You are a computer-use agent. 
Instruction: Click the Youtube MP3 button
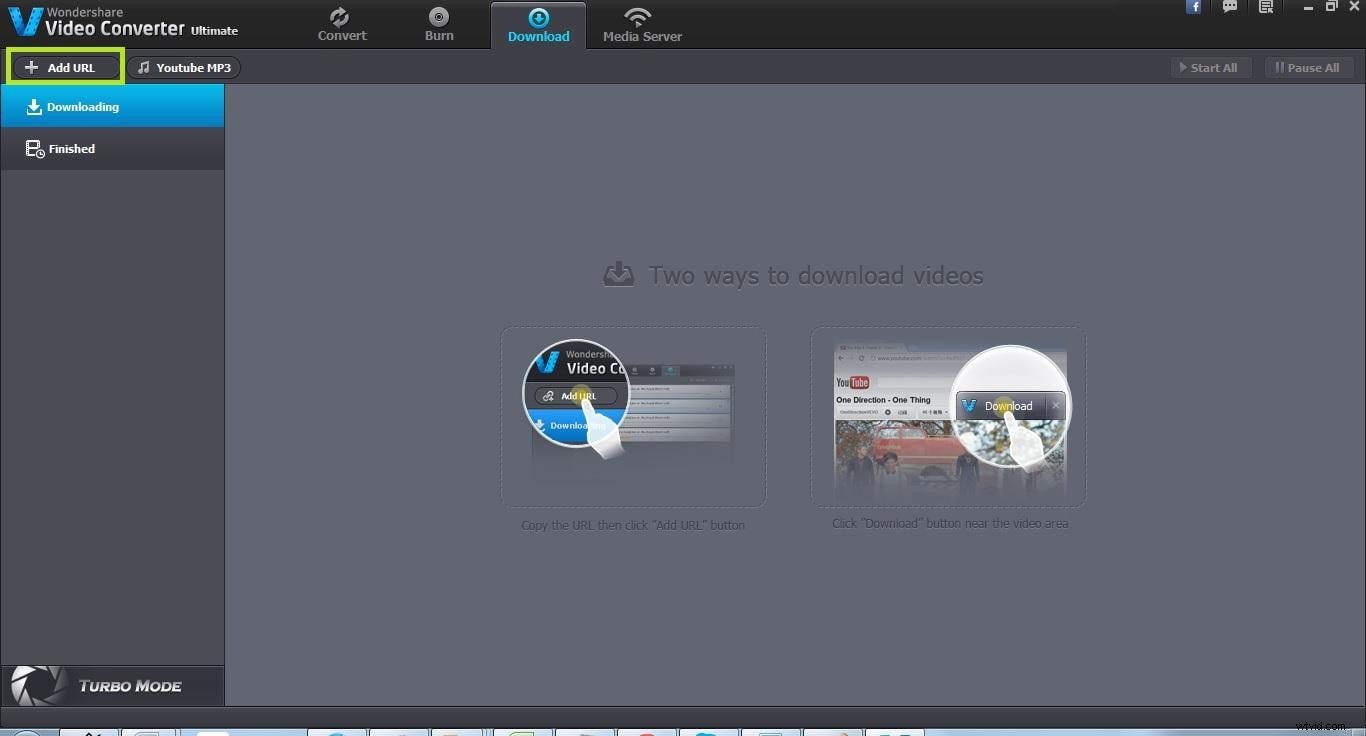click(183, 67)
